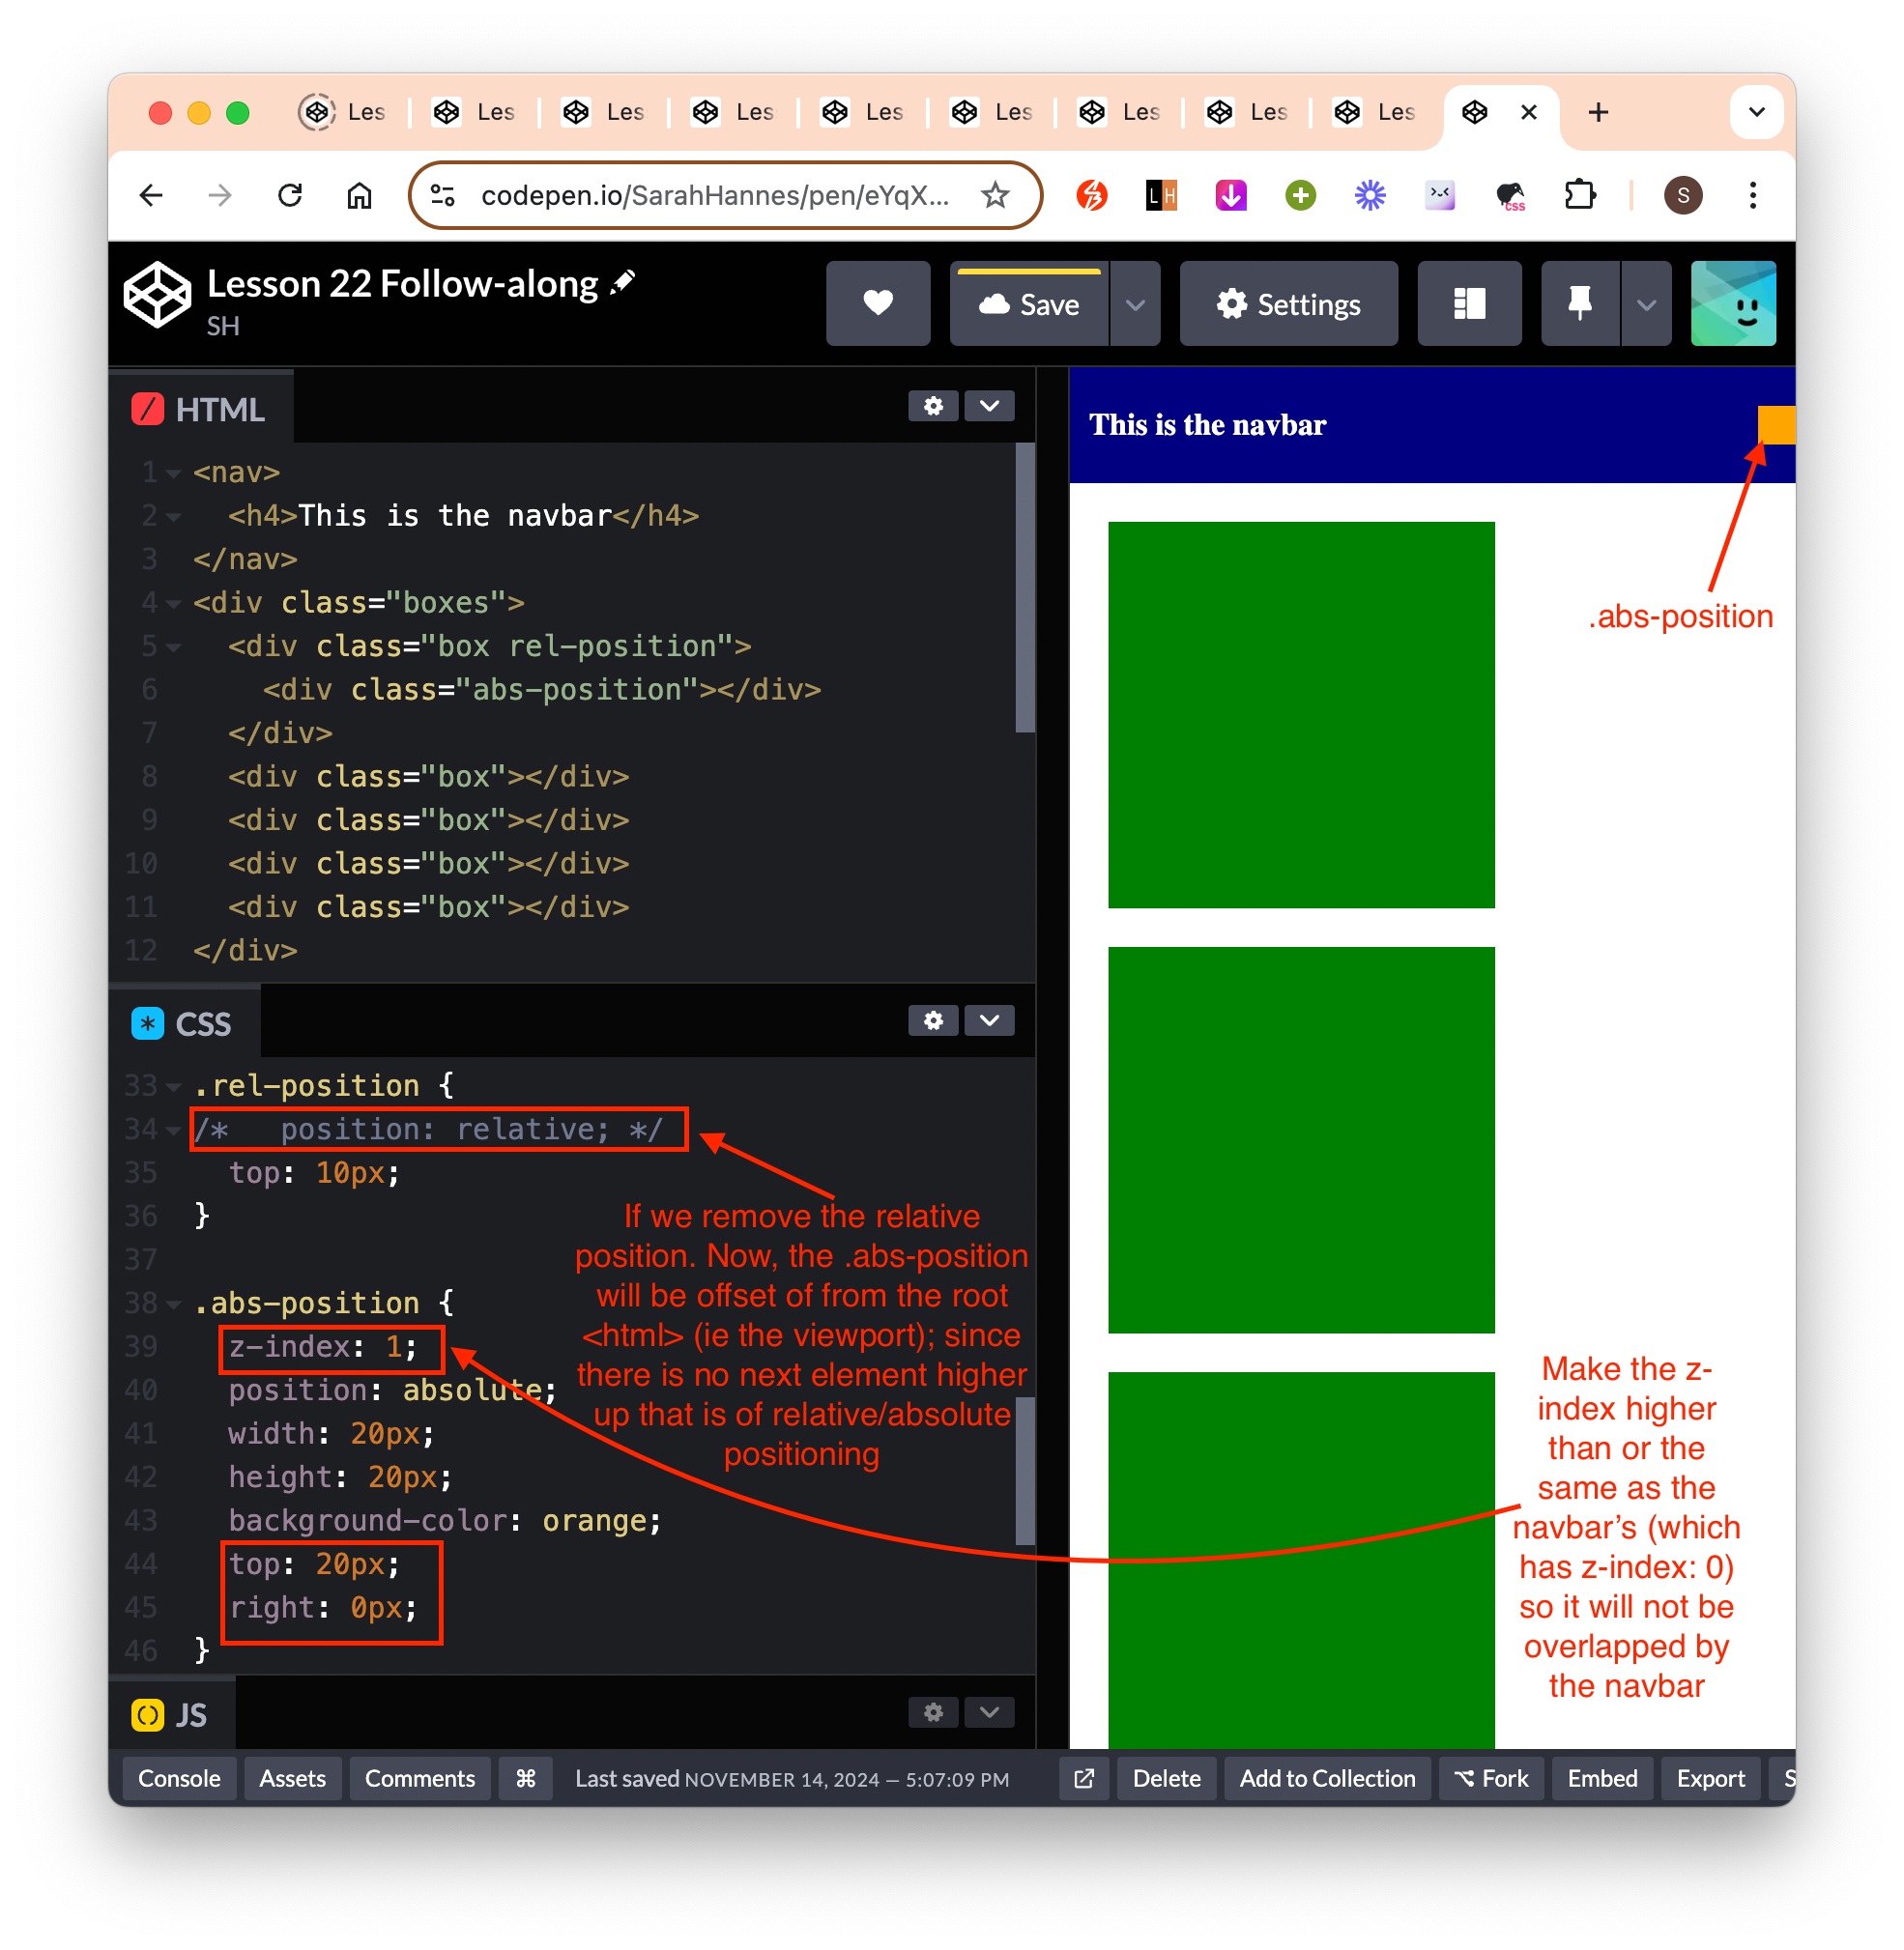Image resolution: width=1904 pixels, height=1950 pixels.
Task: Open JS editor settings gear
Action: click(933, 1711)
